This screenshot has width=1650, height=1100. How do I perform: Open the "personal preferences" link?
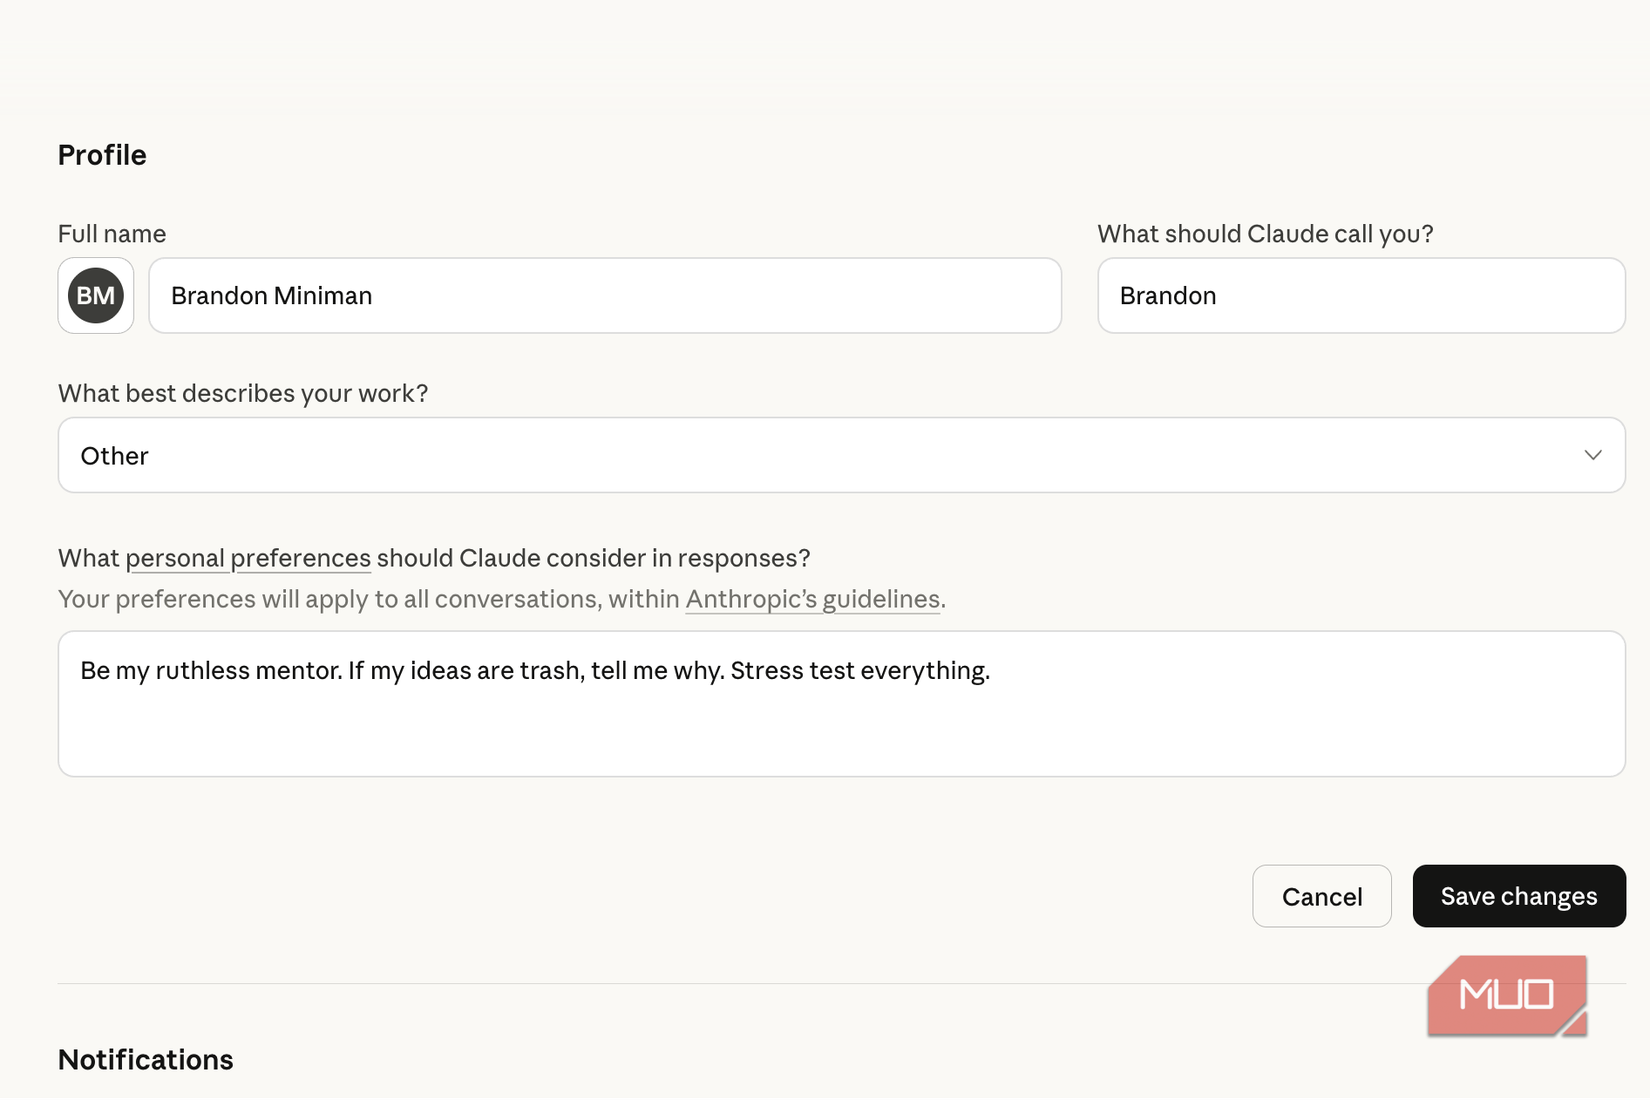click(x=248, y=558)
